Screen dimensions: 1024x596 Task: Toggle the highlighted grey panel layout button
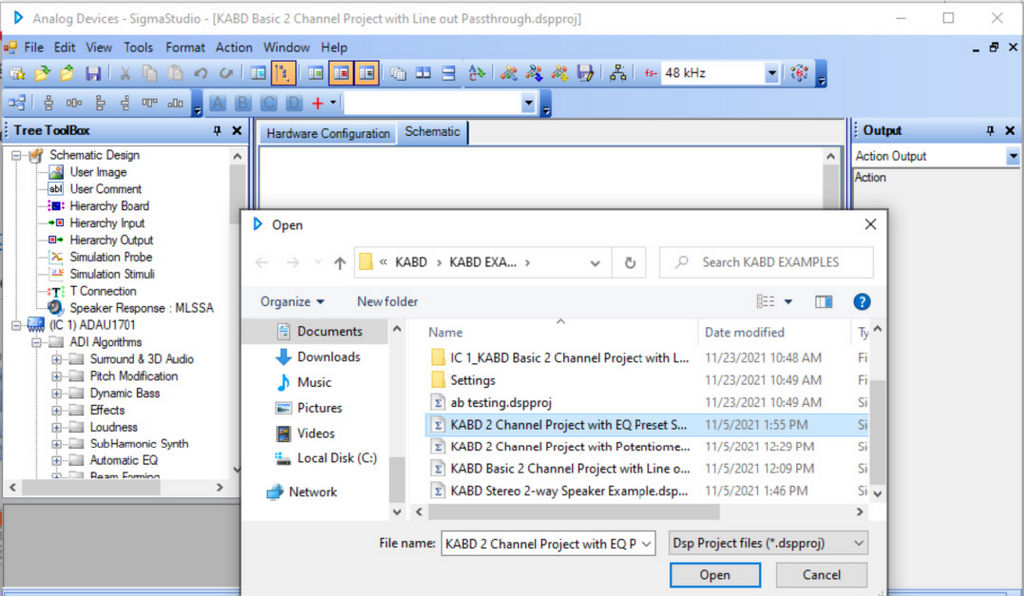coord(366,73)
